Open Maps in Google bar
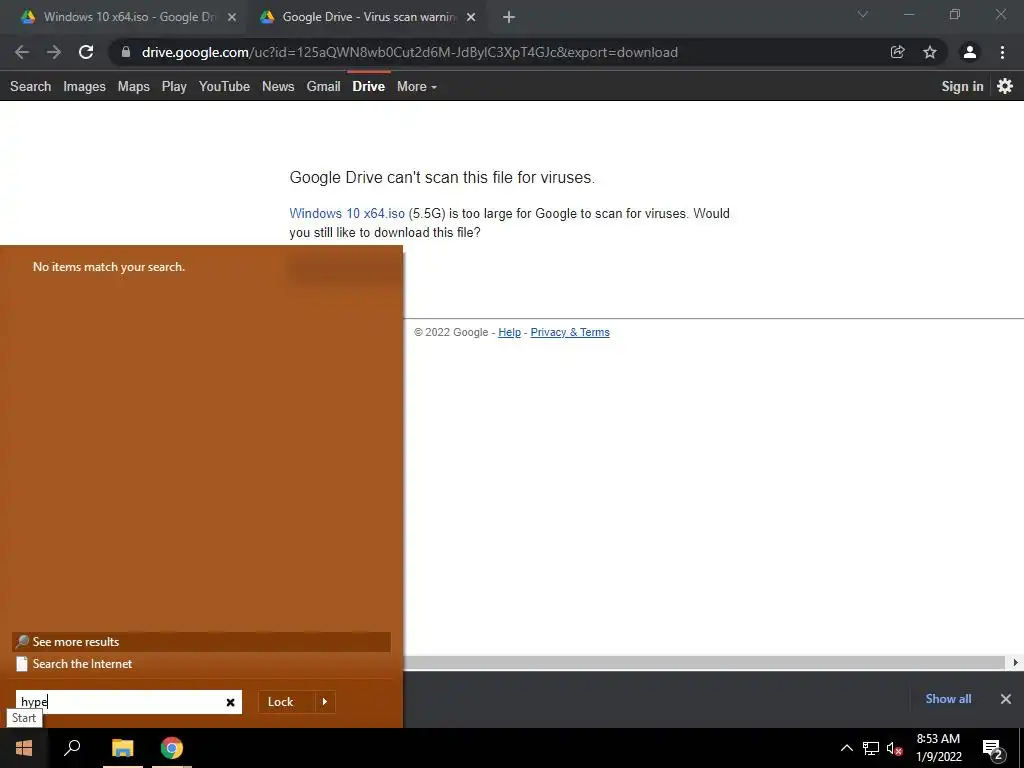 (x=134, y=86)
